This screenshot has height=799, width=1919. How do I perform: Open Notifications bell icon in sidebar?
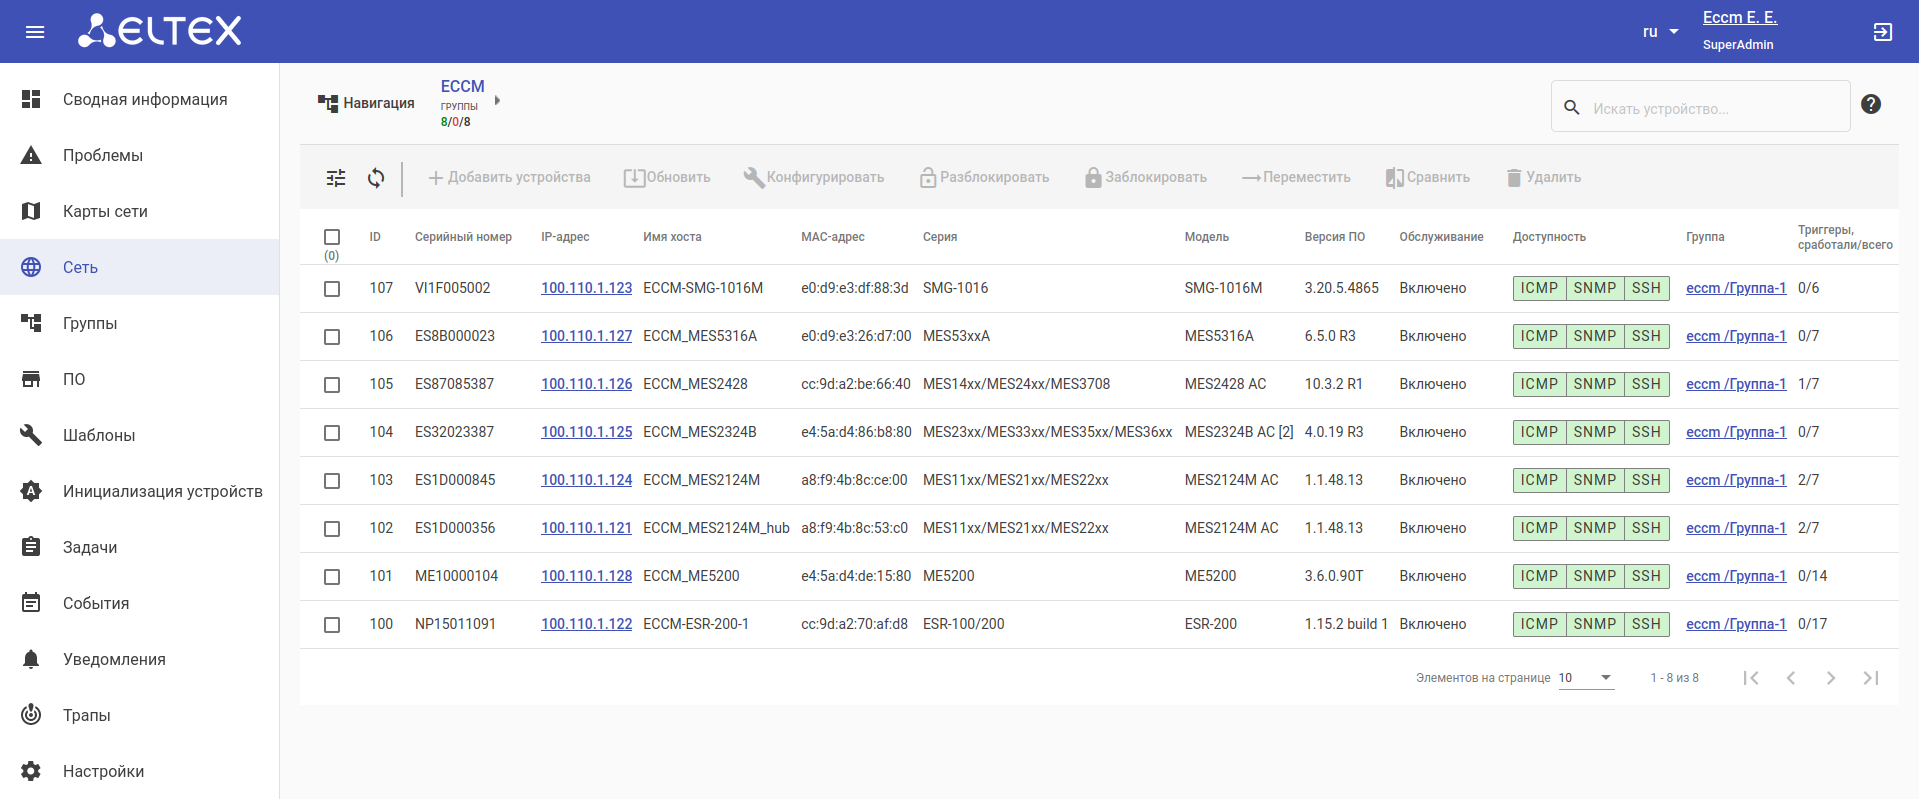32,660
